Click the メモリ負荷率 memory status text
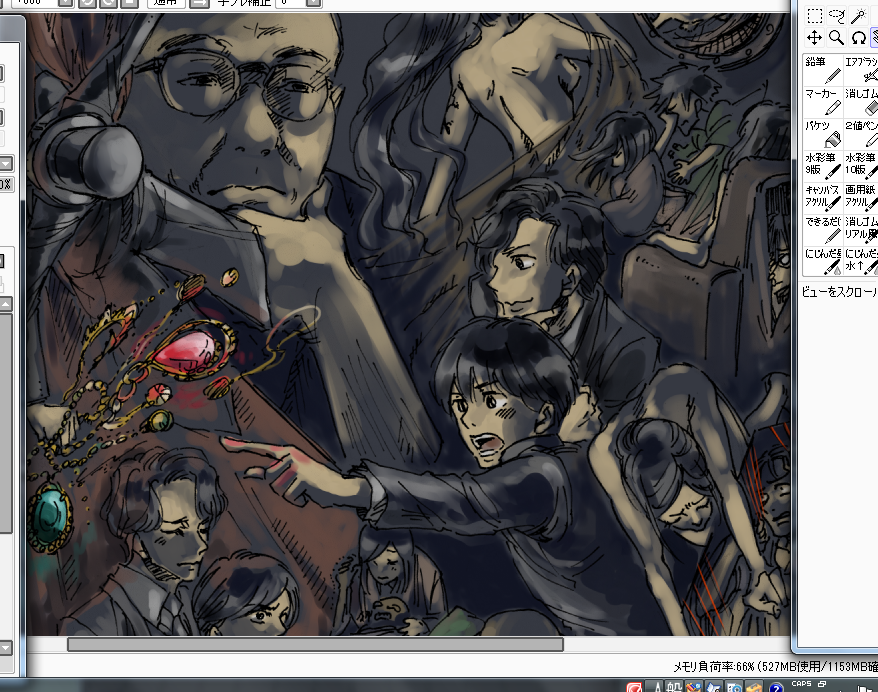Viewport: 878px width, 692px height. (x=776, y=667)
